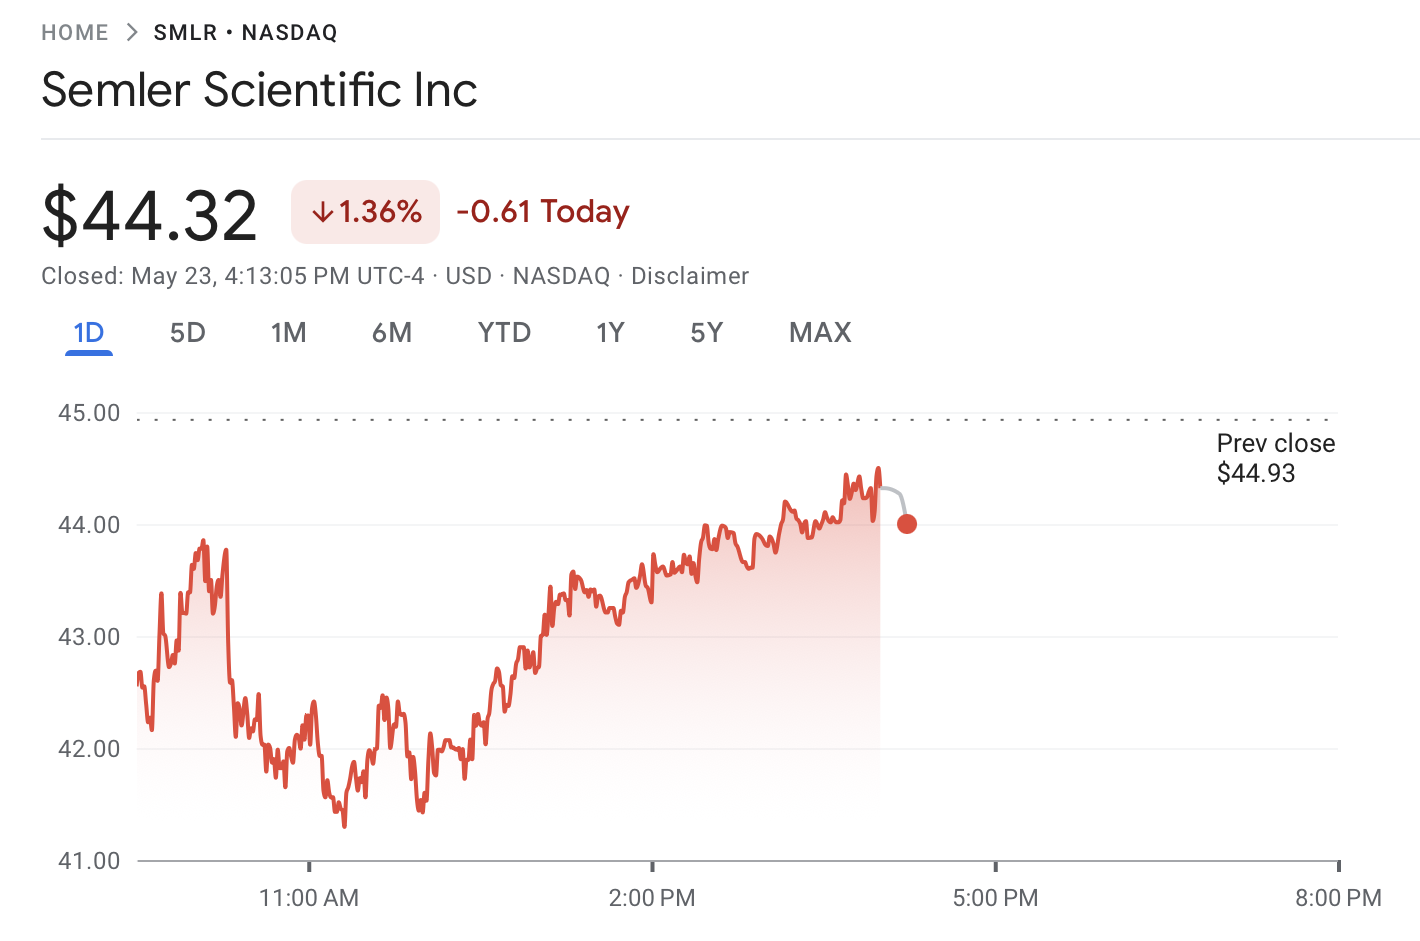The image size is (1420, 941).
Task: Click the Prev close $44.93 label
Action: (x=1275, y=458)
